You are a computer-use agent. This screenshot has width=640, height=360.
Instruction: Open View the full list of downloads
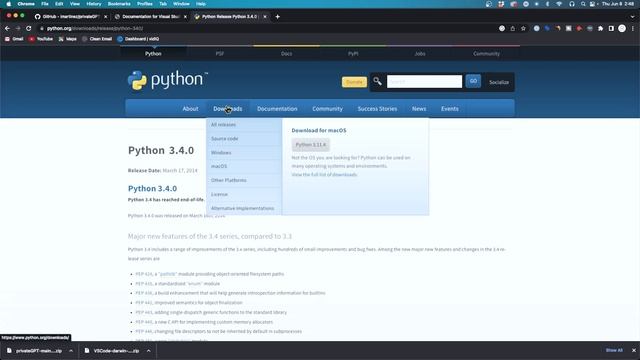pyautogui.click(x=324, y=175)
